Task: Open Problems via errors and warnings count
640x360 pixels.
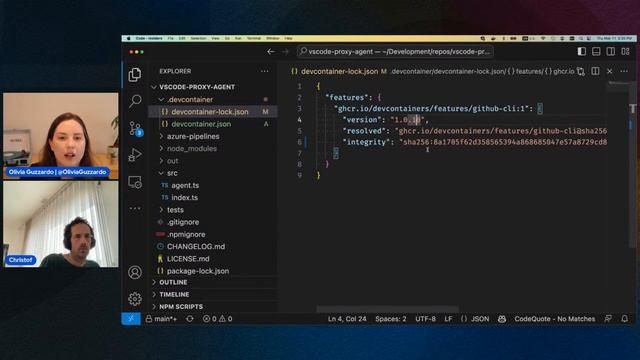Action: 218,319
